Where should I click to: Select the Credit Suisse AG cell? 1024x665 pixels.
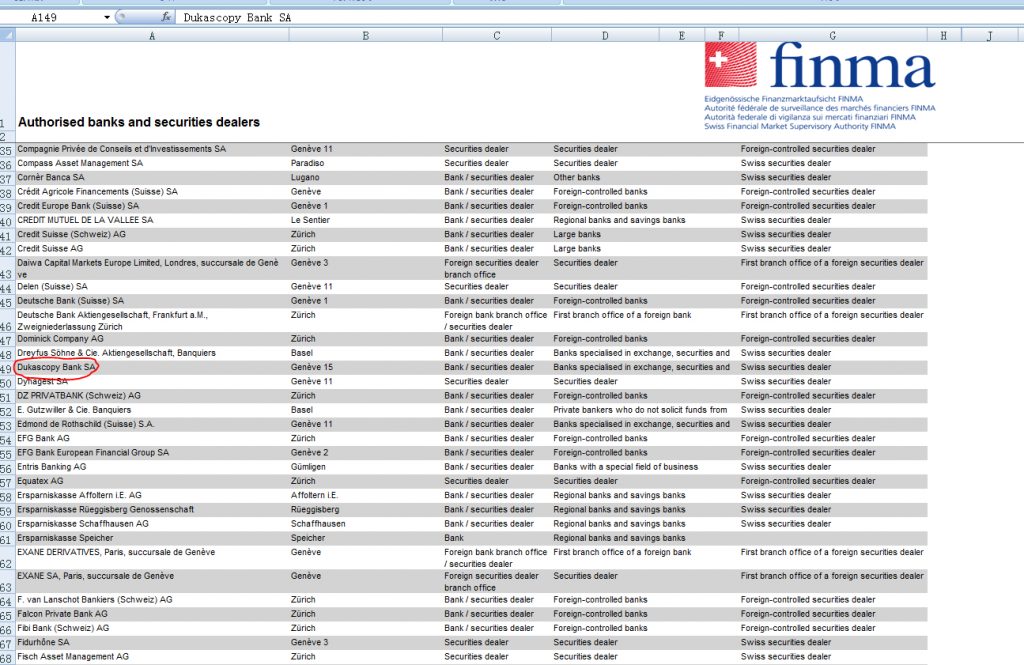[152, 249]
